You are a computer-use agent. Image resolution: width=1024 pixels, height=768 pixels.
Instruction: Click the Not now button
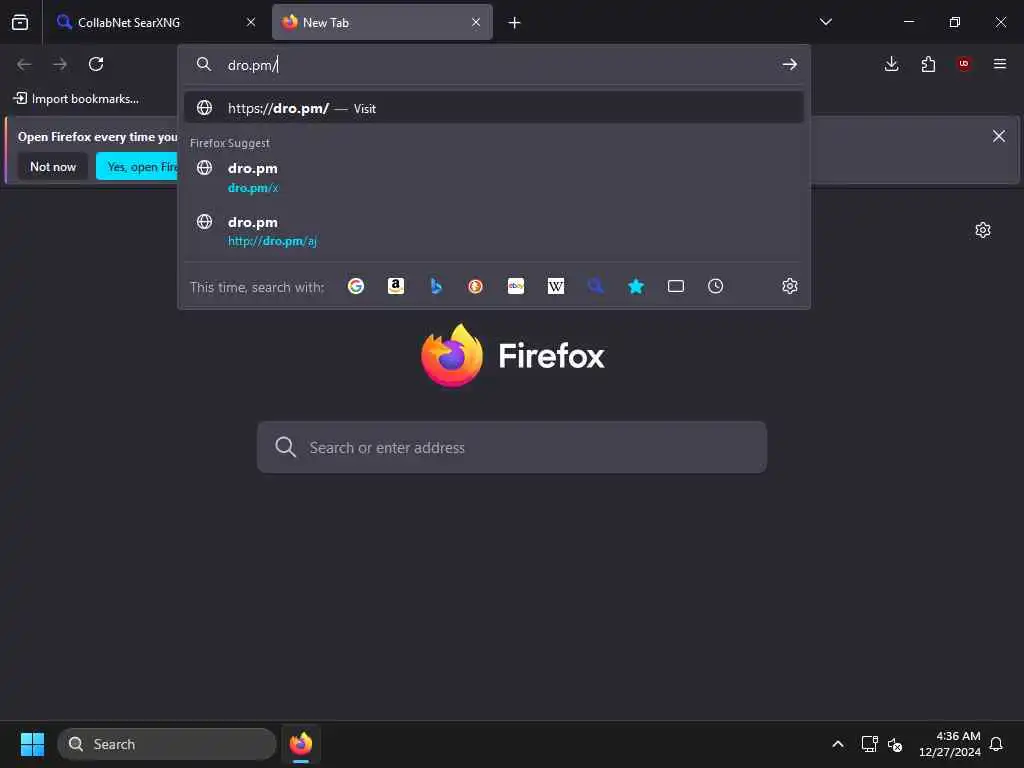(53, 167)
